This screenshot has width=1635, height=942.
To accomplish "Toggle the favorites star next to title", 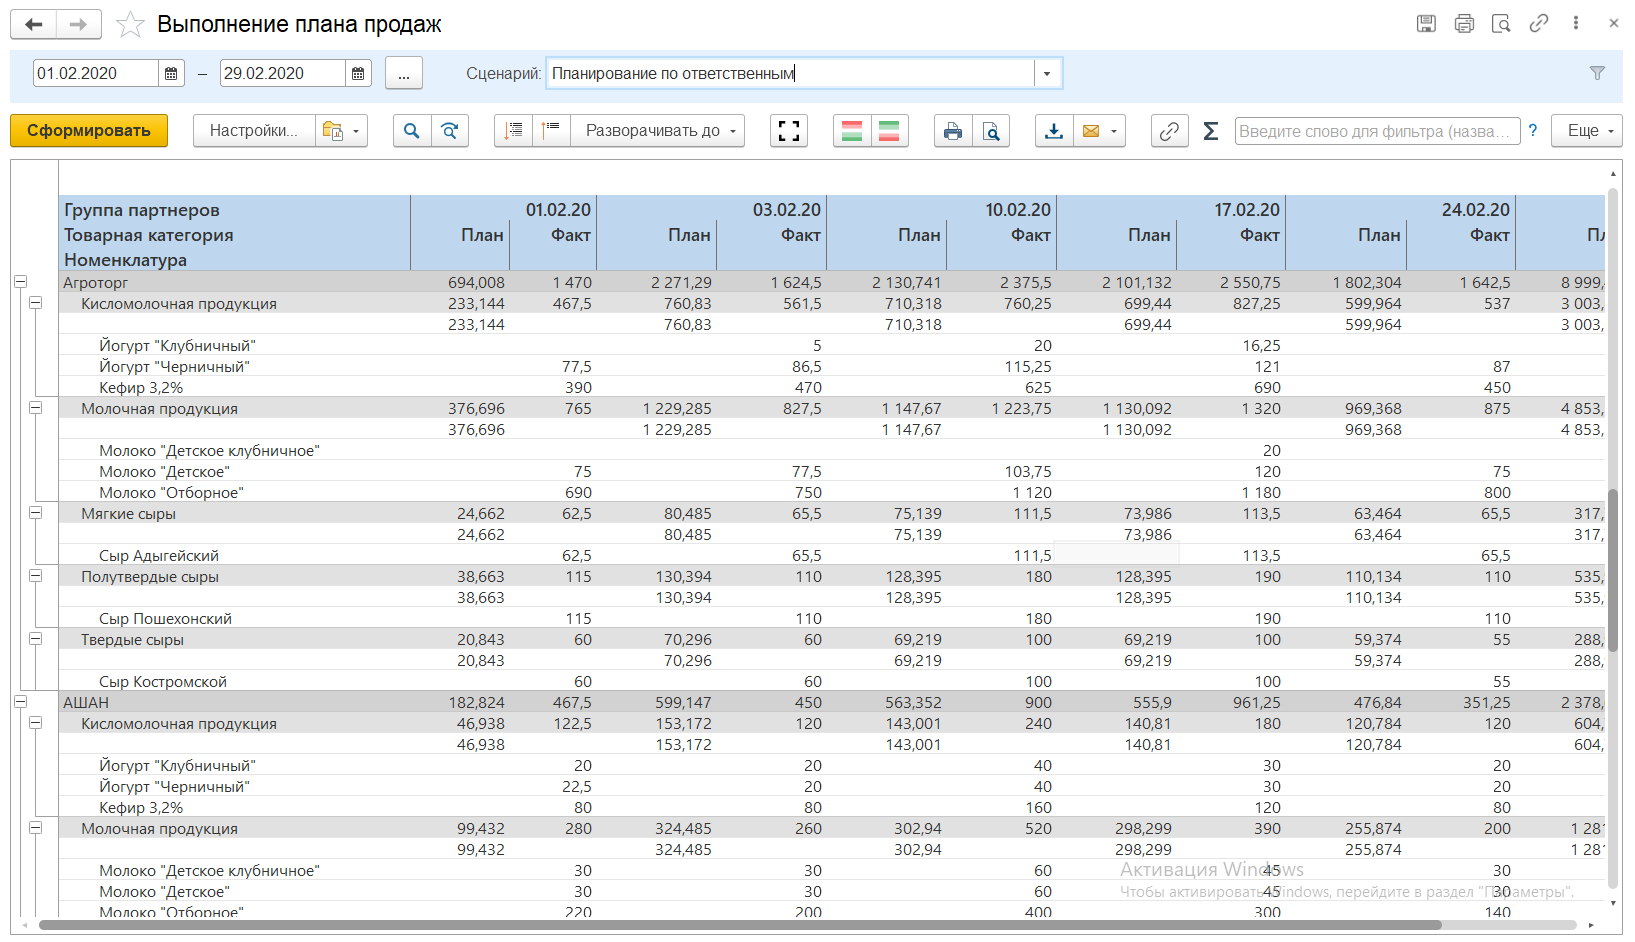I will coord(130,25).
